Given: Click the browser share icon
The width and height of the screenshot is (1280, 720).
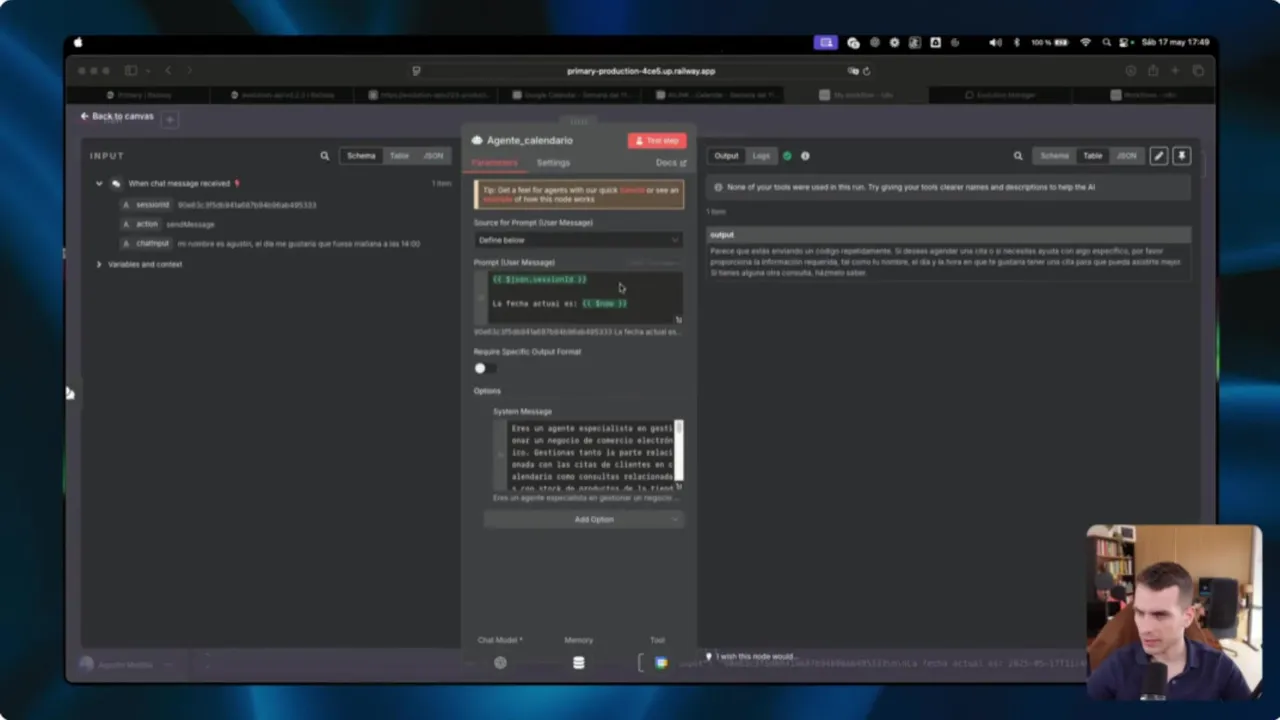Looking at the screenshot, I should pos(1153,71).
